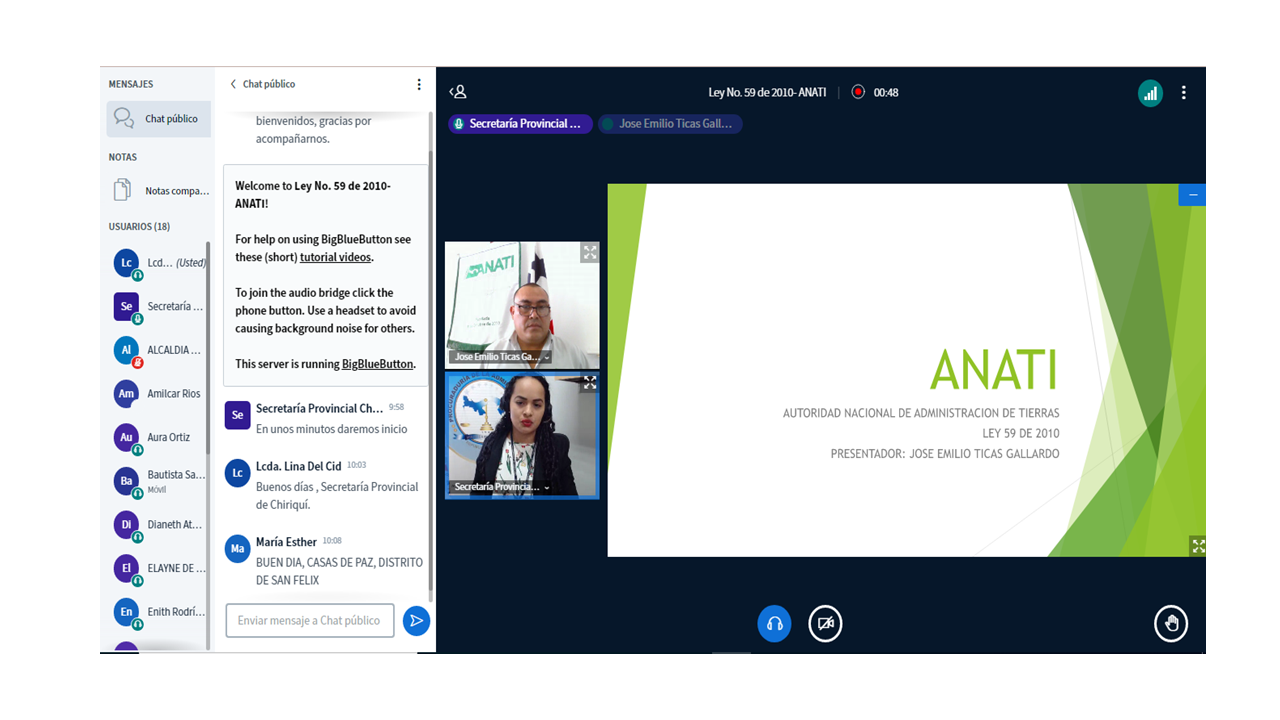Fullscreen Jose Emilio Ticas webcam
Image resolution: width=1280 pixels, height=720 pixels.
[590, 253]
